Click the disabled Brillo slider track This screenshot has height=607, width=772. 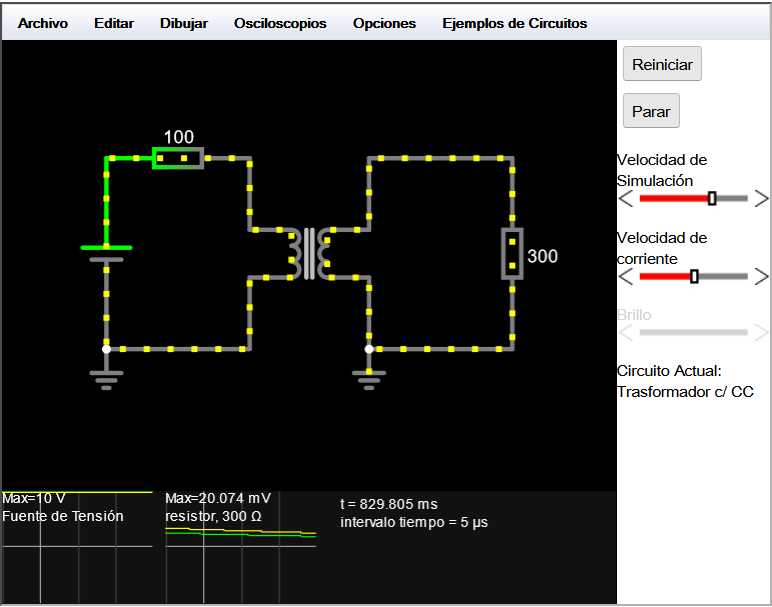click(x=693, y=332)
